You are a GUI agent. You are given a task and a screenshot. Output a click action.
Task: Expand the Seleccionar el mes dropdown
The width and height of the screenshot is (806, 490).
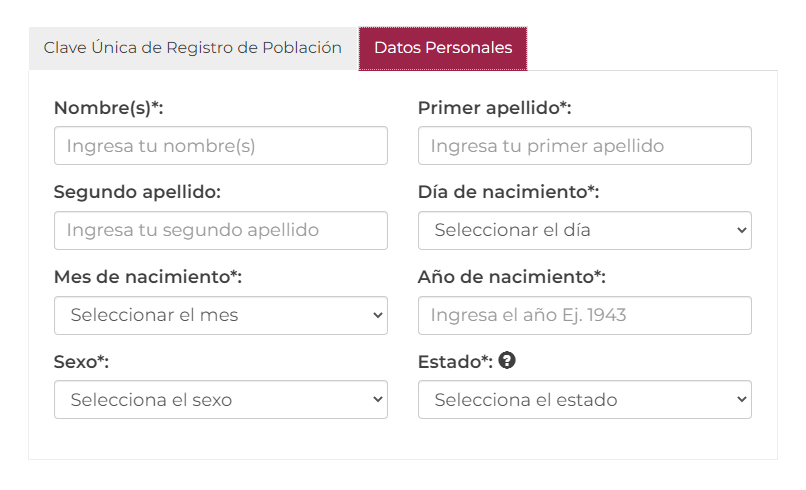221,315
